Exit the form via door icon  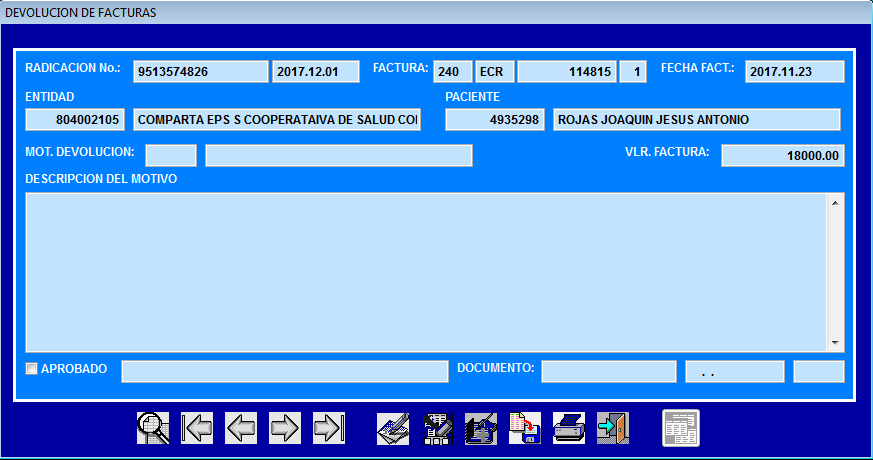(x=613, y=428)
